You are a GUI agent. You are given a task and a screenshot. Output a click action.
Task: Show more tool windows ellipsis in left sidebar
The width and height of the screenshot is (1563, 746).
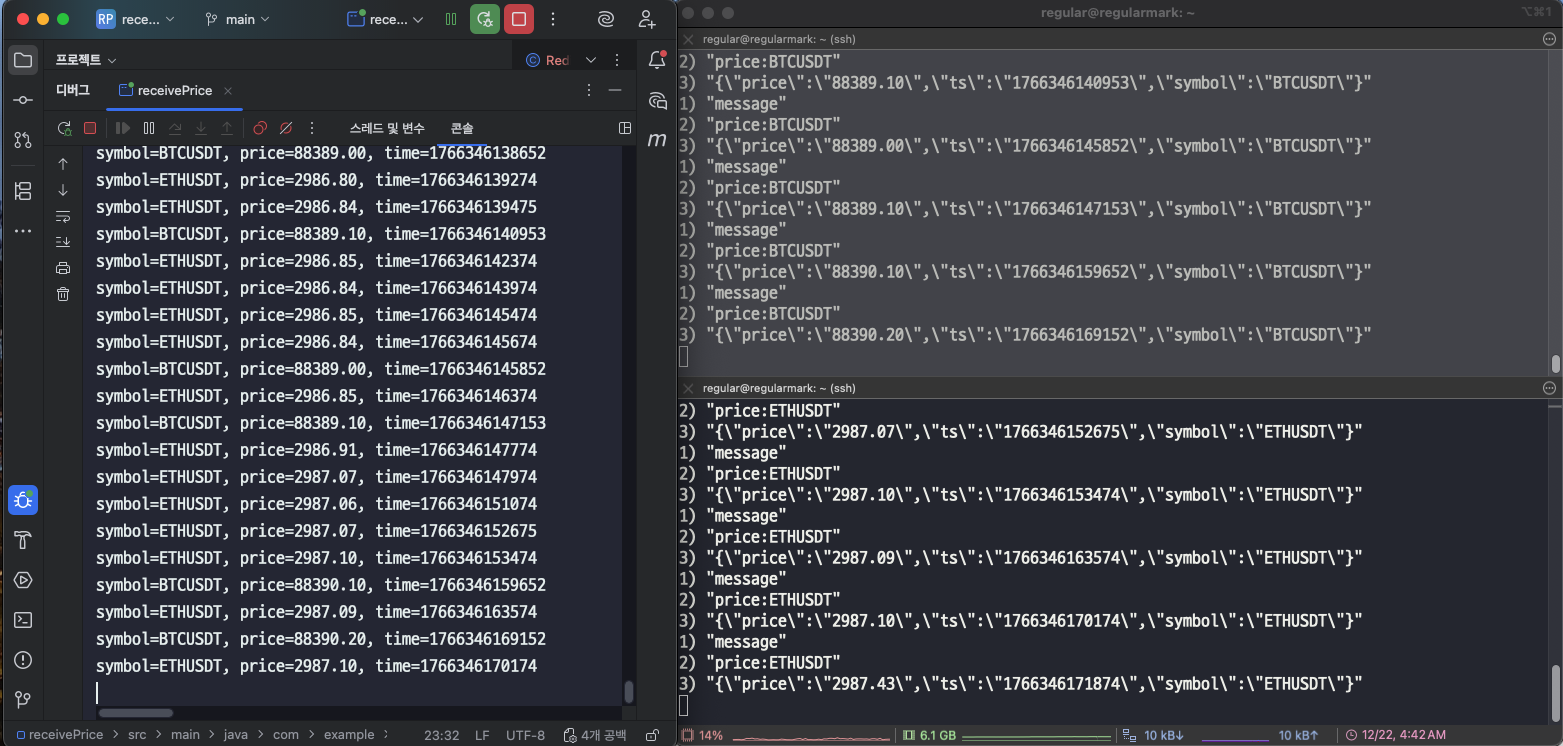tap(23, 231)
